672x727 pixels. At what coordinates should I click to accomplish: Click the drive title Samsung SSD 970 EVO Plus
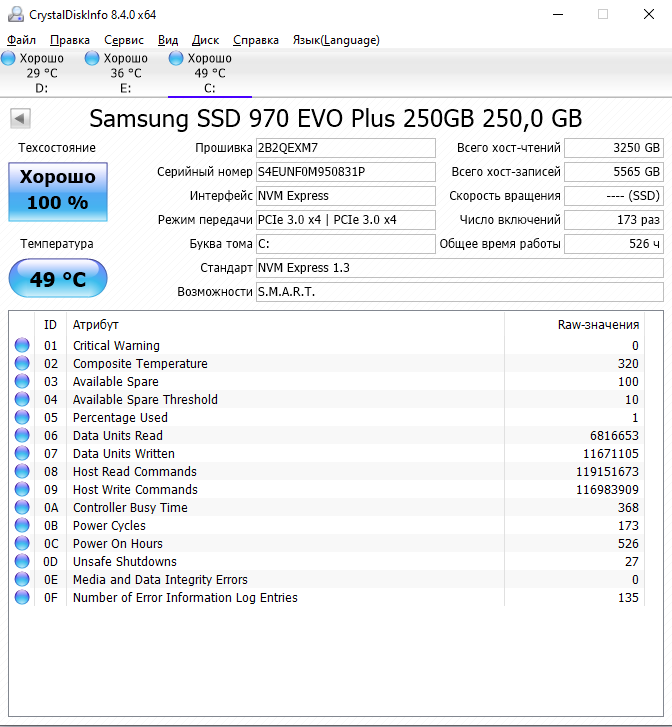(335, 119)
